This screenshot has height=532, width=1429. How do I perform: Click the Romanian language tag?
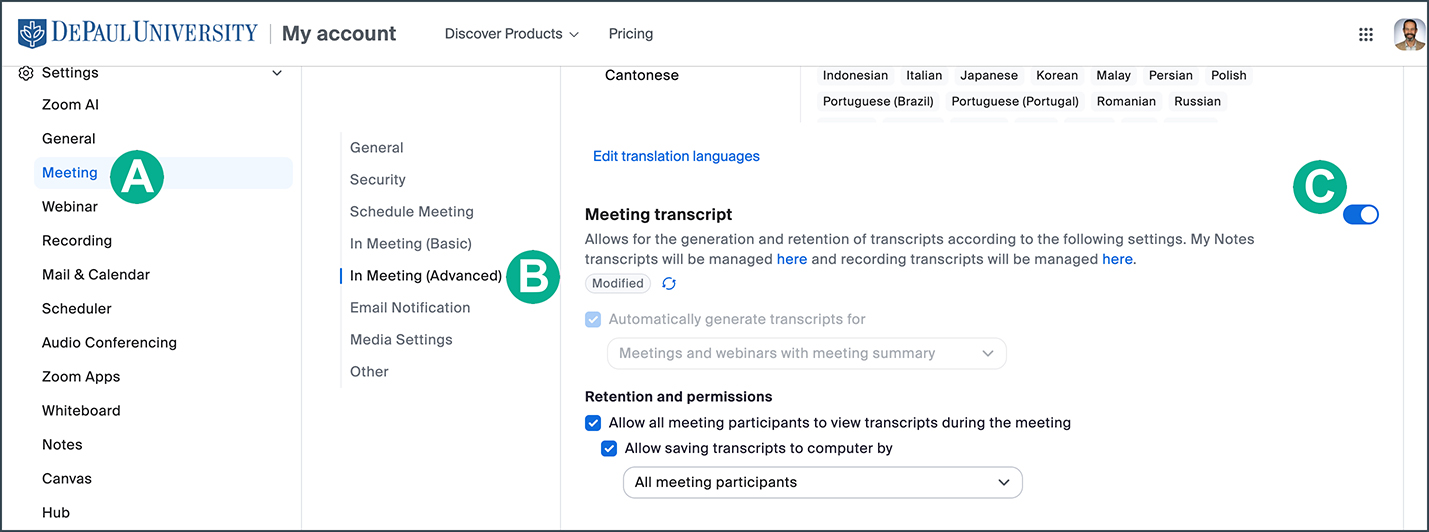(1126, 101)
